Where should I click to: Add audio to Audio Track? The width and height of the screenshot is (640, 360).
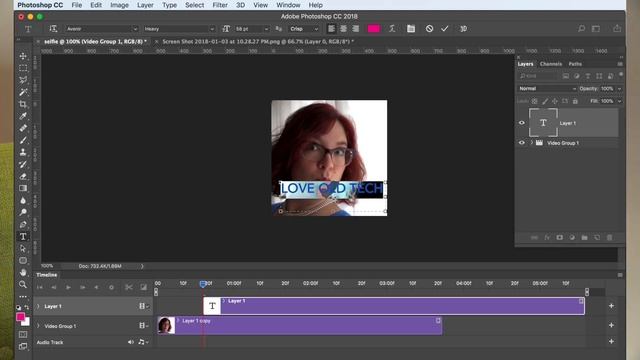coord(611,341)
